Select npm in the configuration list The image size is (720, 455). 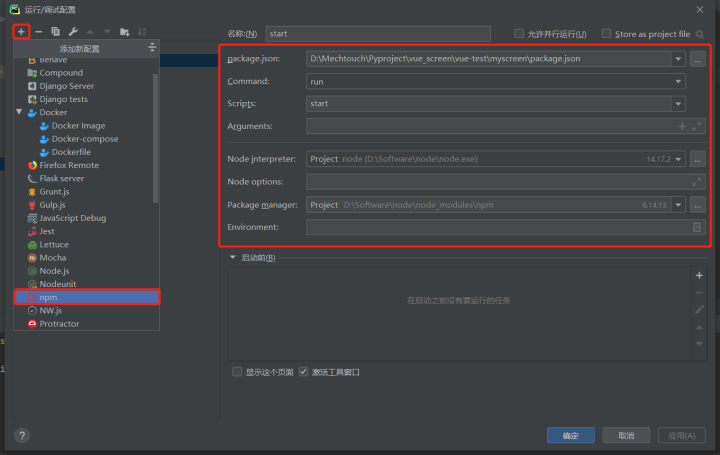[87, 297]
